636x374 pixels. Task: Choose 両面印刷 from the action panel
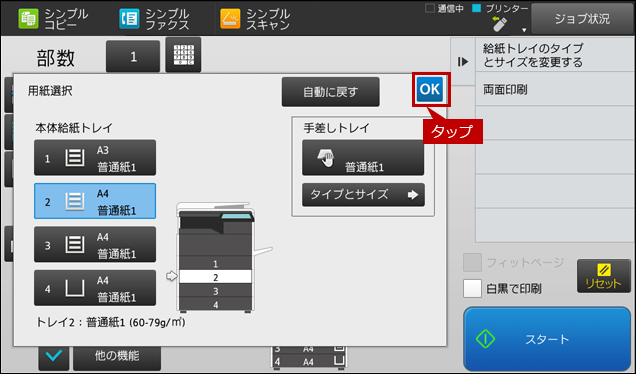coord(555,90)
